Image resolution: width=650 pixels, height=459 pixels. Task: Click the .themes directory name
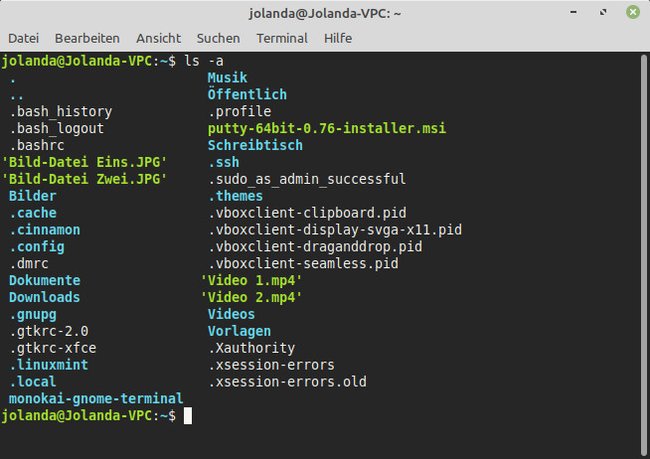coord(235,196)
